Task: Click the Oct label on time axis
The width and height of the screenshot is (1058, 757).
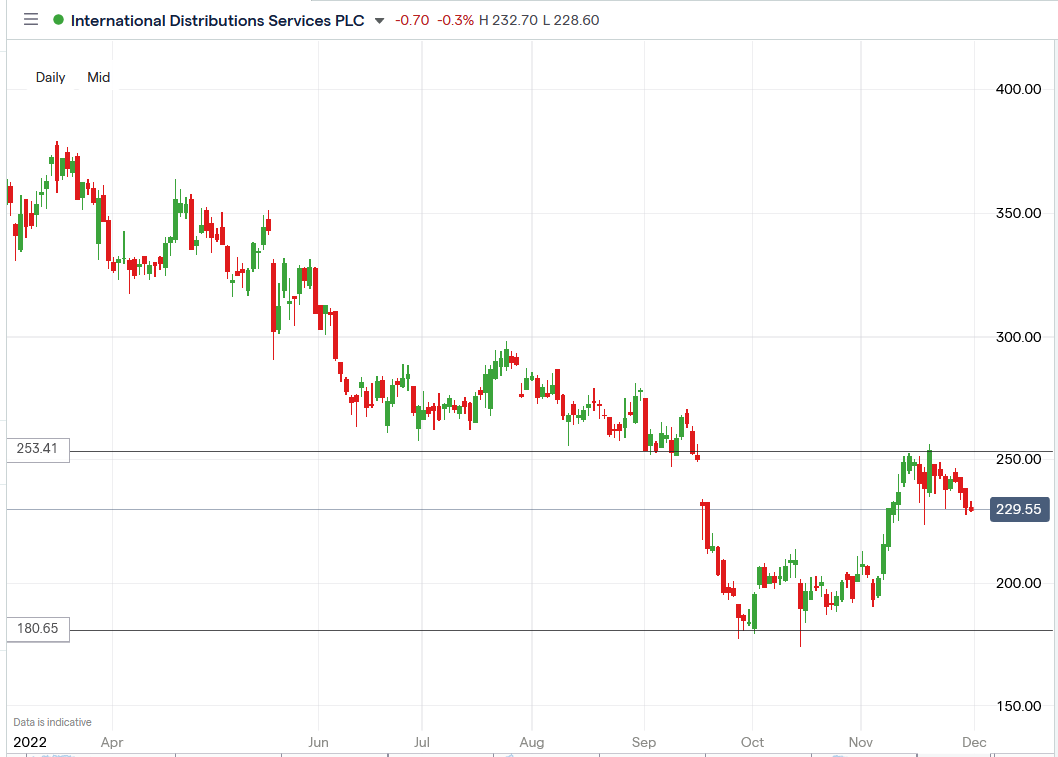Action: [x=752, y=743]
